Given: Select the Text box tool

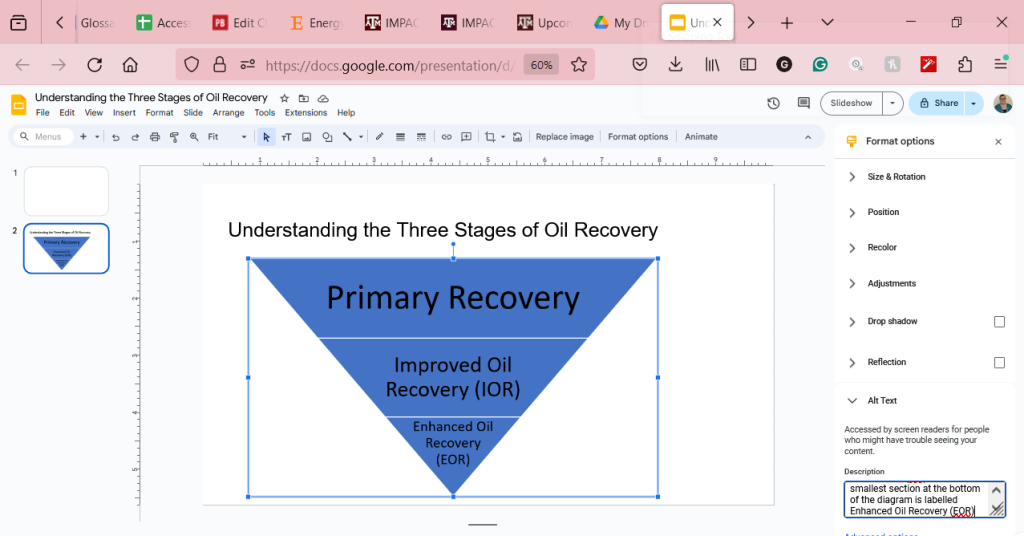Looking at the screenshot, I should pos(286,137).
